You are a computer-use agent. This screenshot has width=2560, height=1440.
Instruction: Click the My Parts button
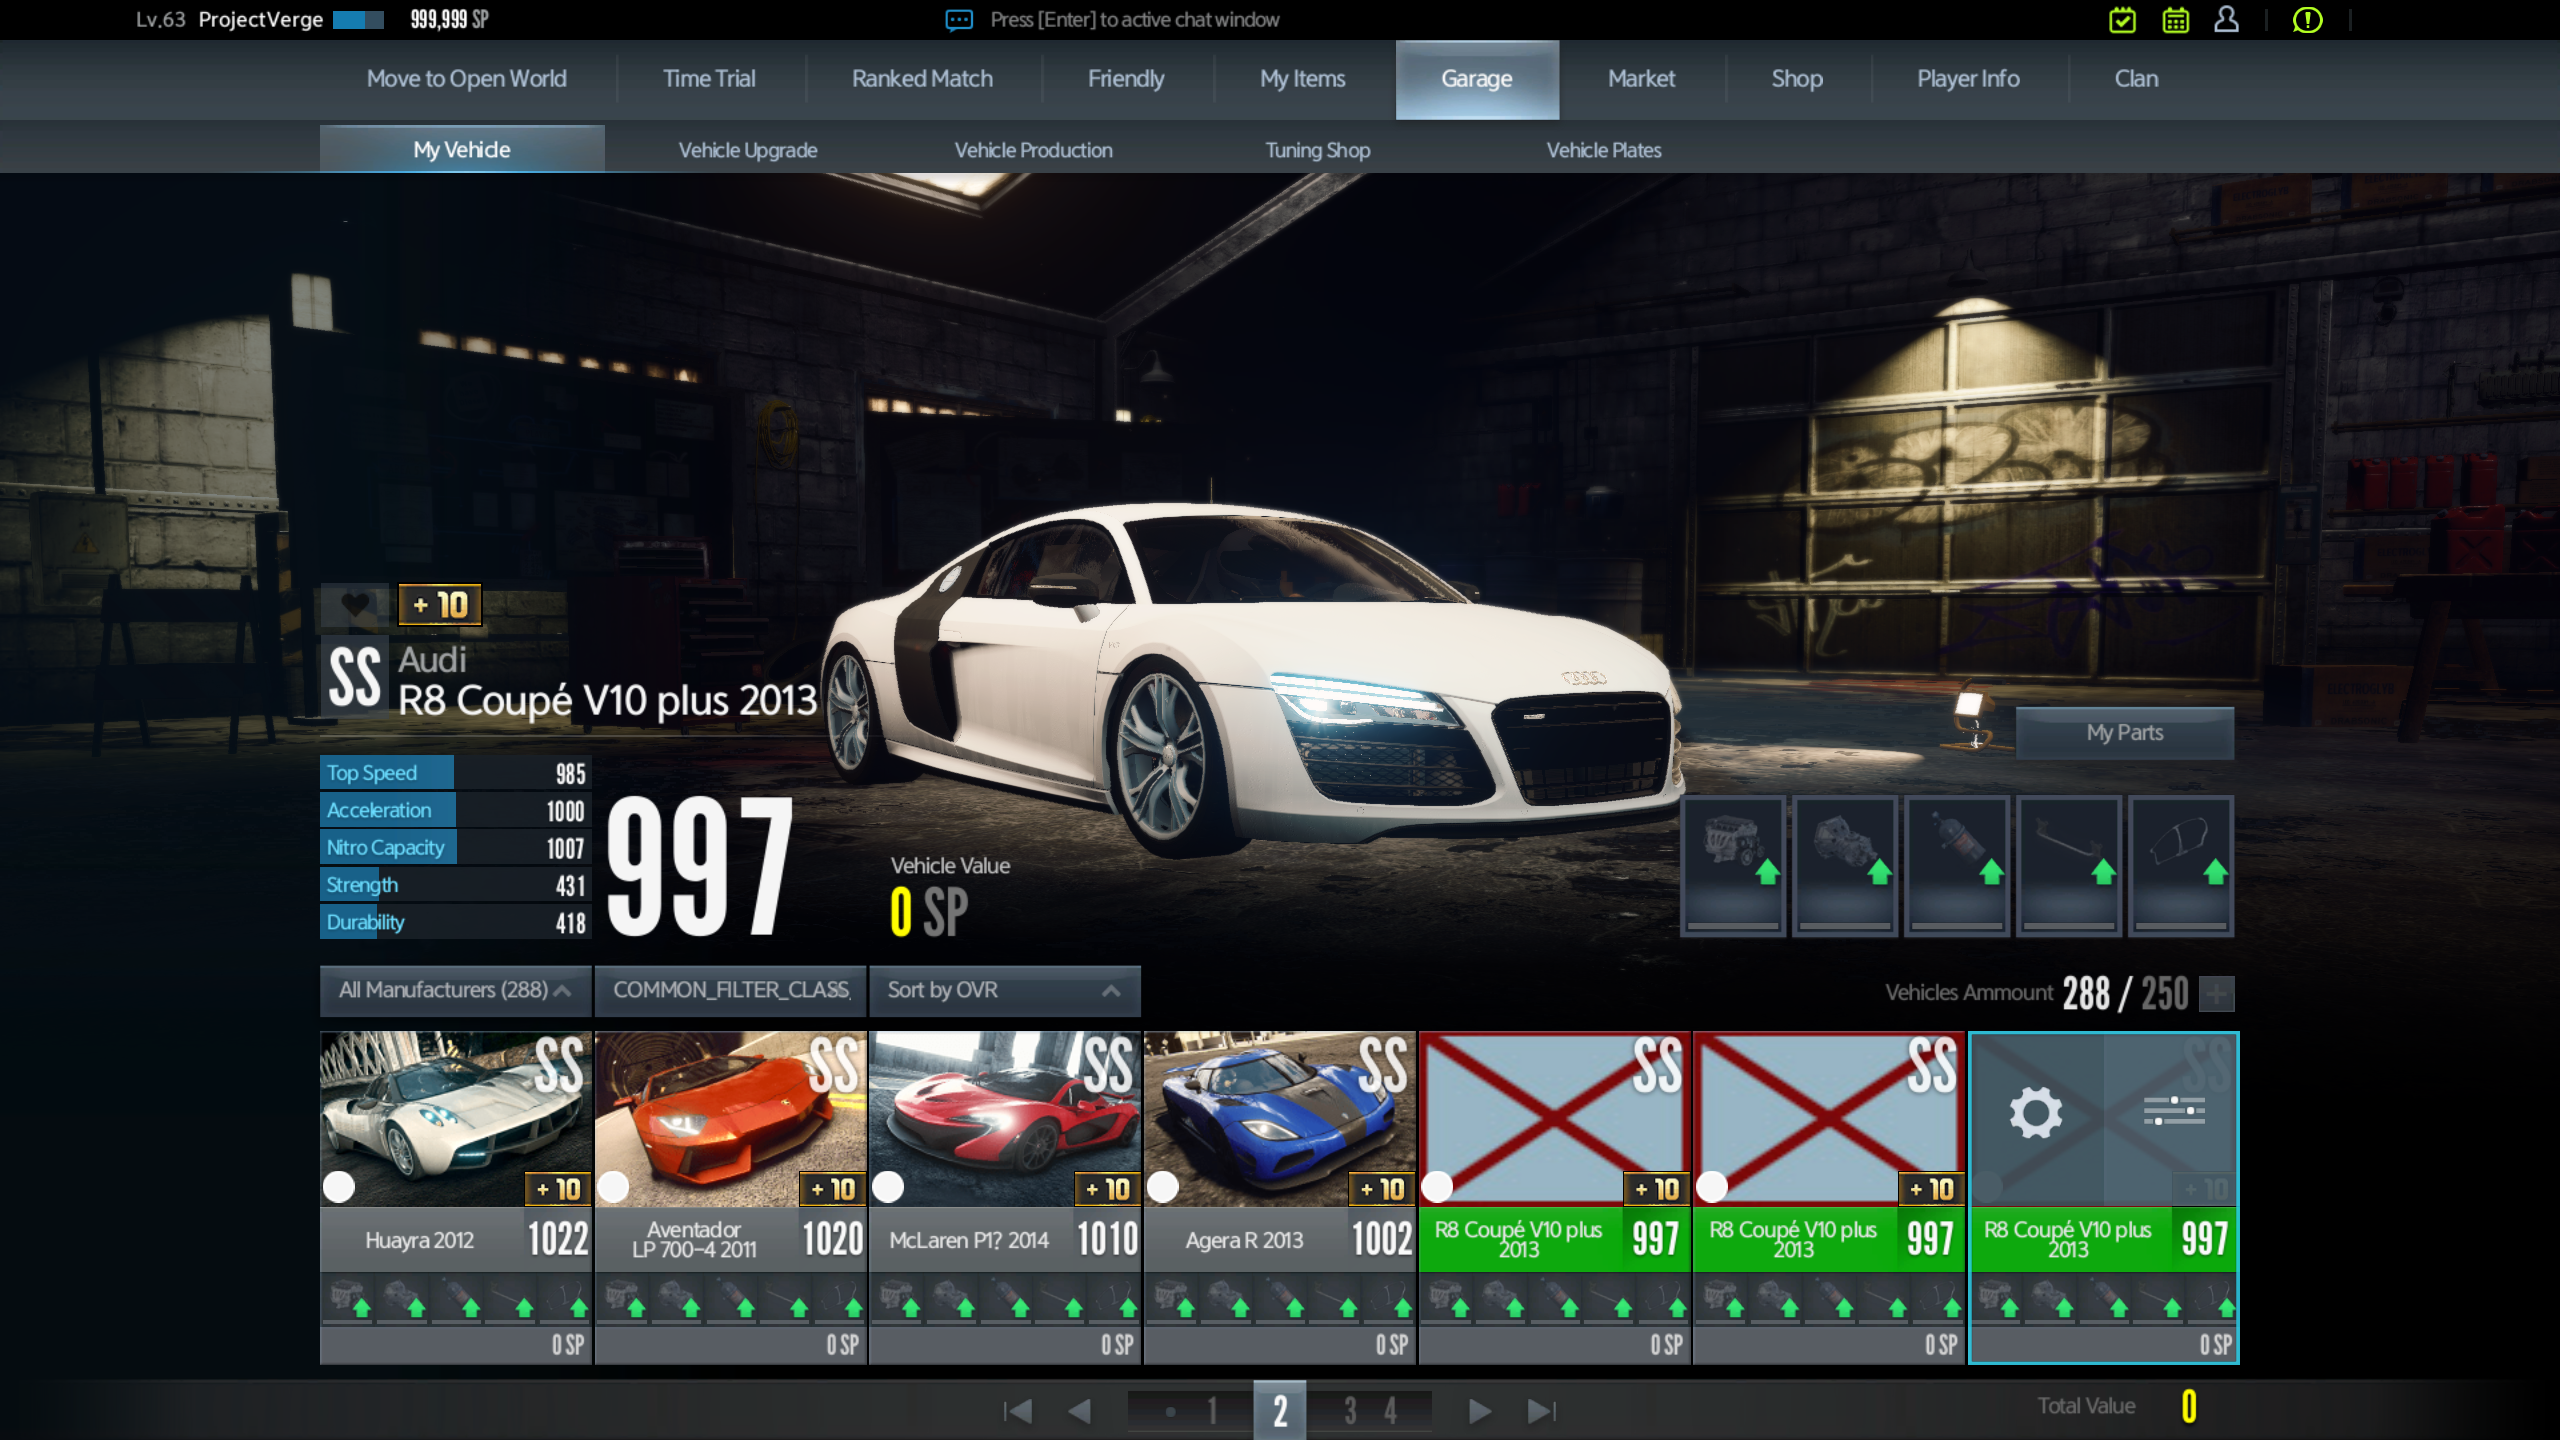click(x=2125, y=733)
